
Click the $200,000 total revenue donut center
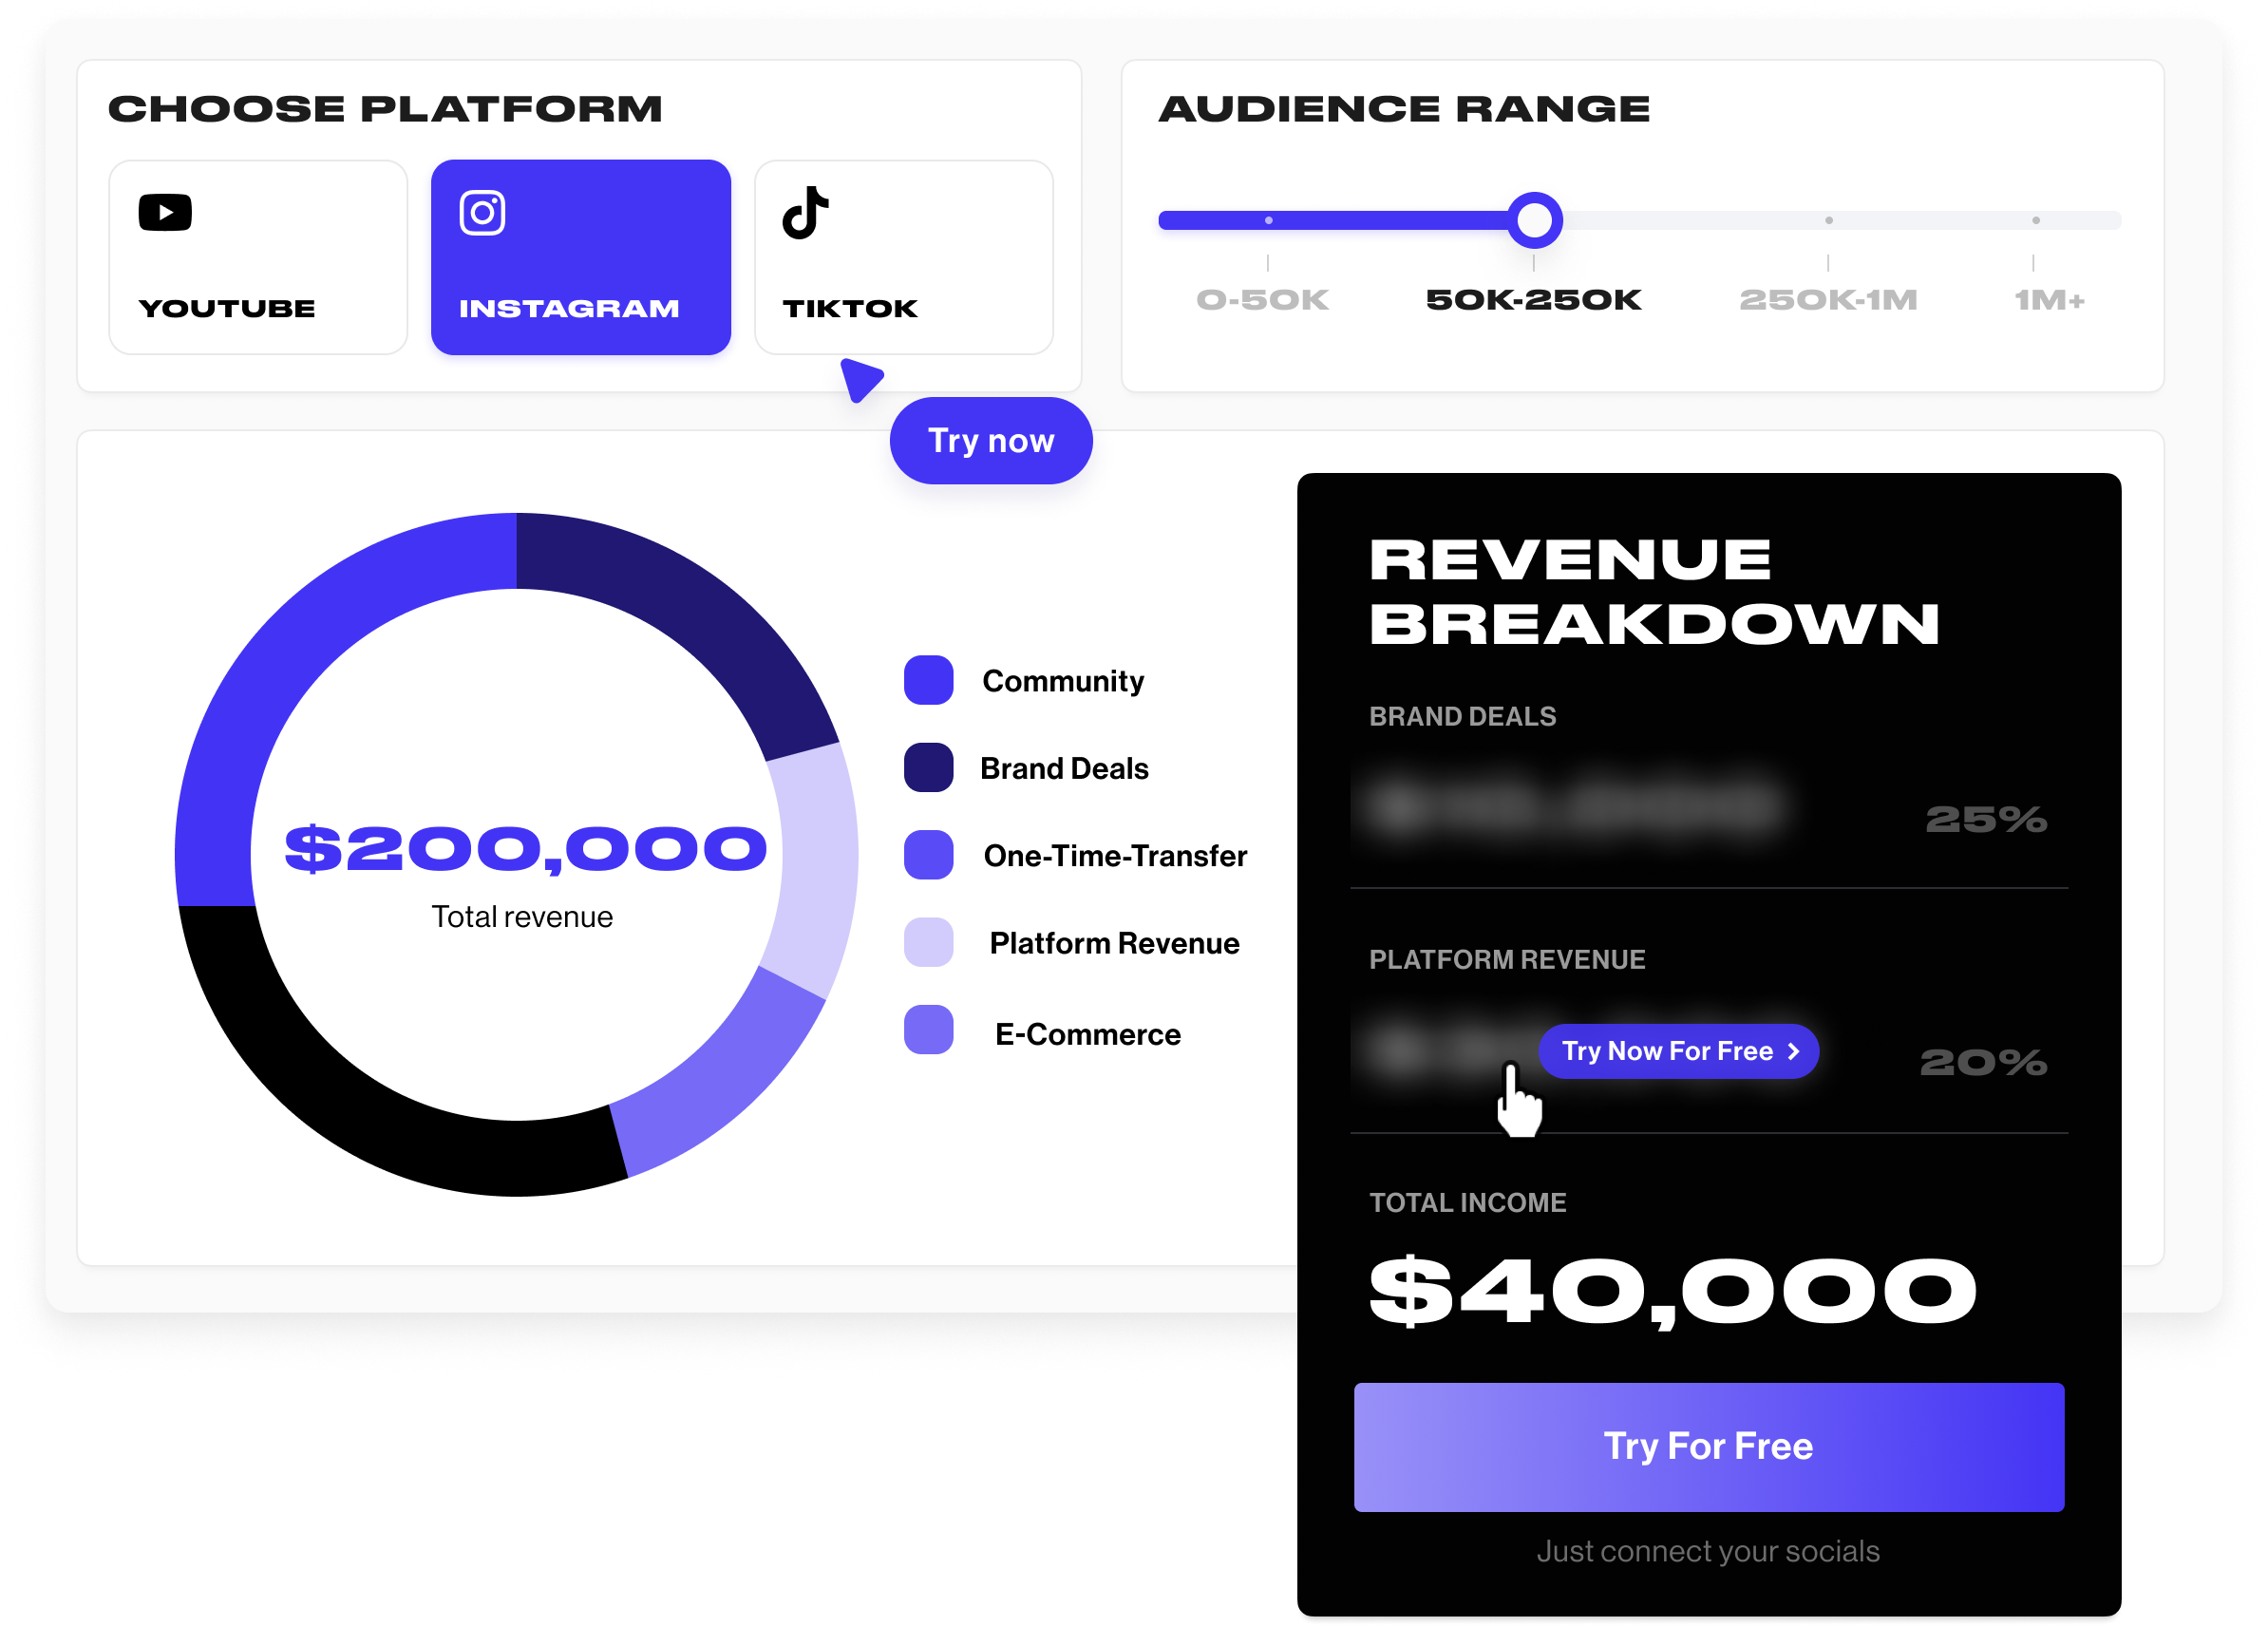(x=520, y=849)
